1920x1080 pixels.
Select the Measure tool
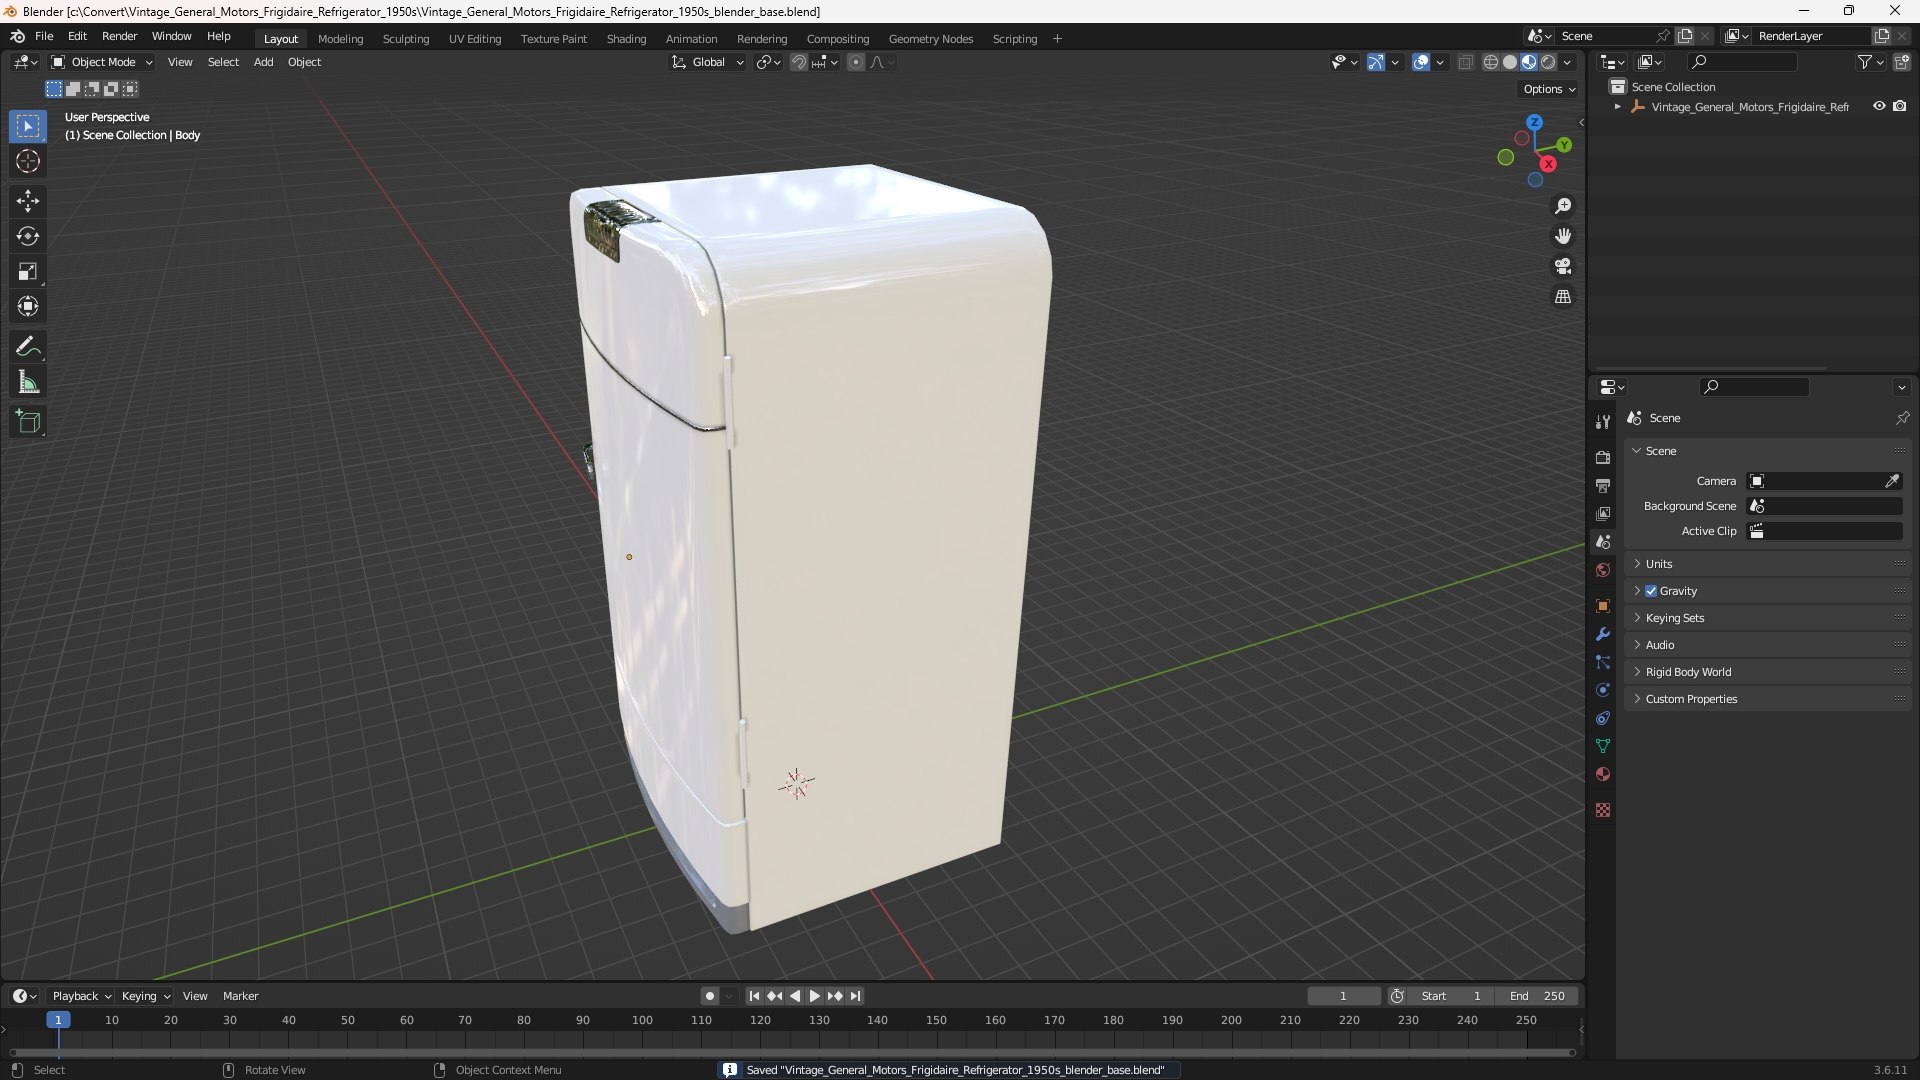pos(28,382)
